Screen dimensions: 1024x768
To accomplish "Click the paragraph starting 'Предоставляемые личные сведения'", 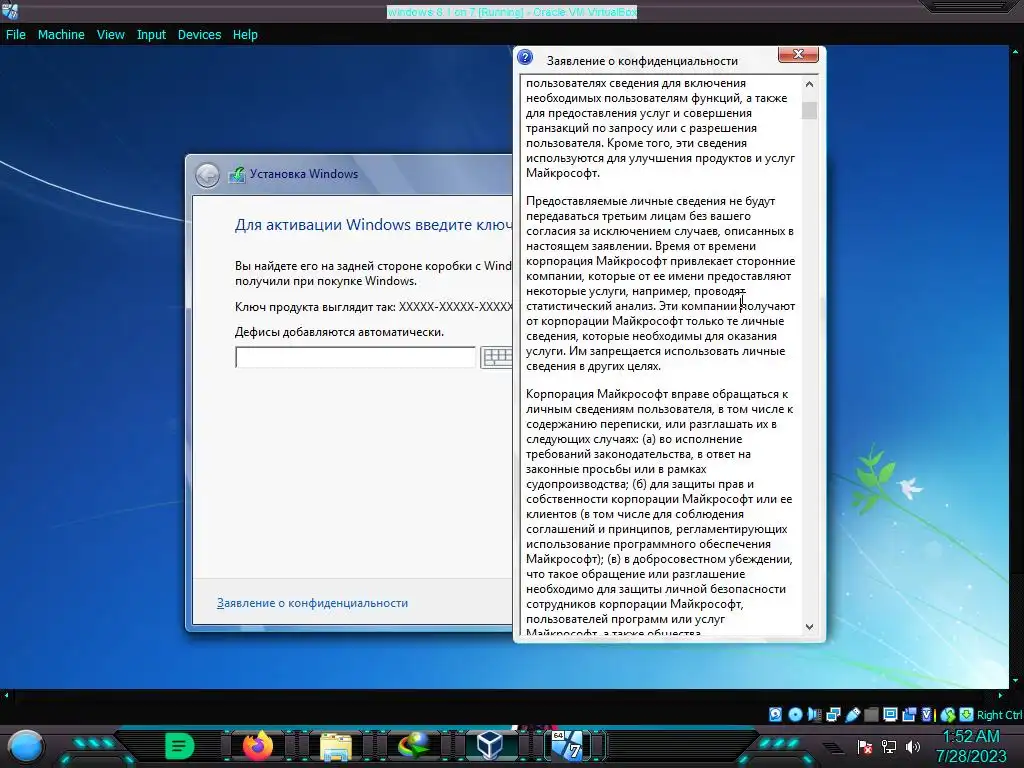I will [660, 283].
